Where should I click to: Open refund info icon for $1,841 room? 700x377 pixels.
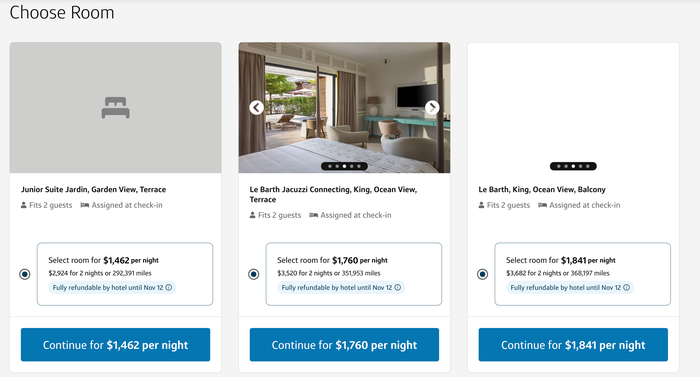coord(626,288)
